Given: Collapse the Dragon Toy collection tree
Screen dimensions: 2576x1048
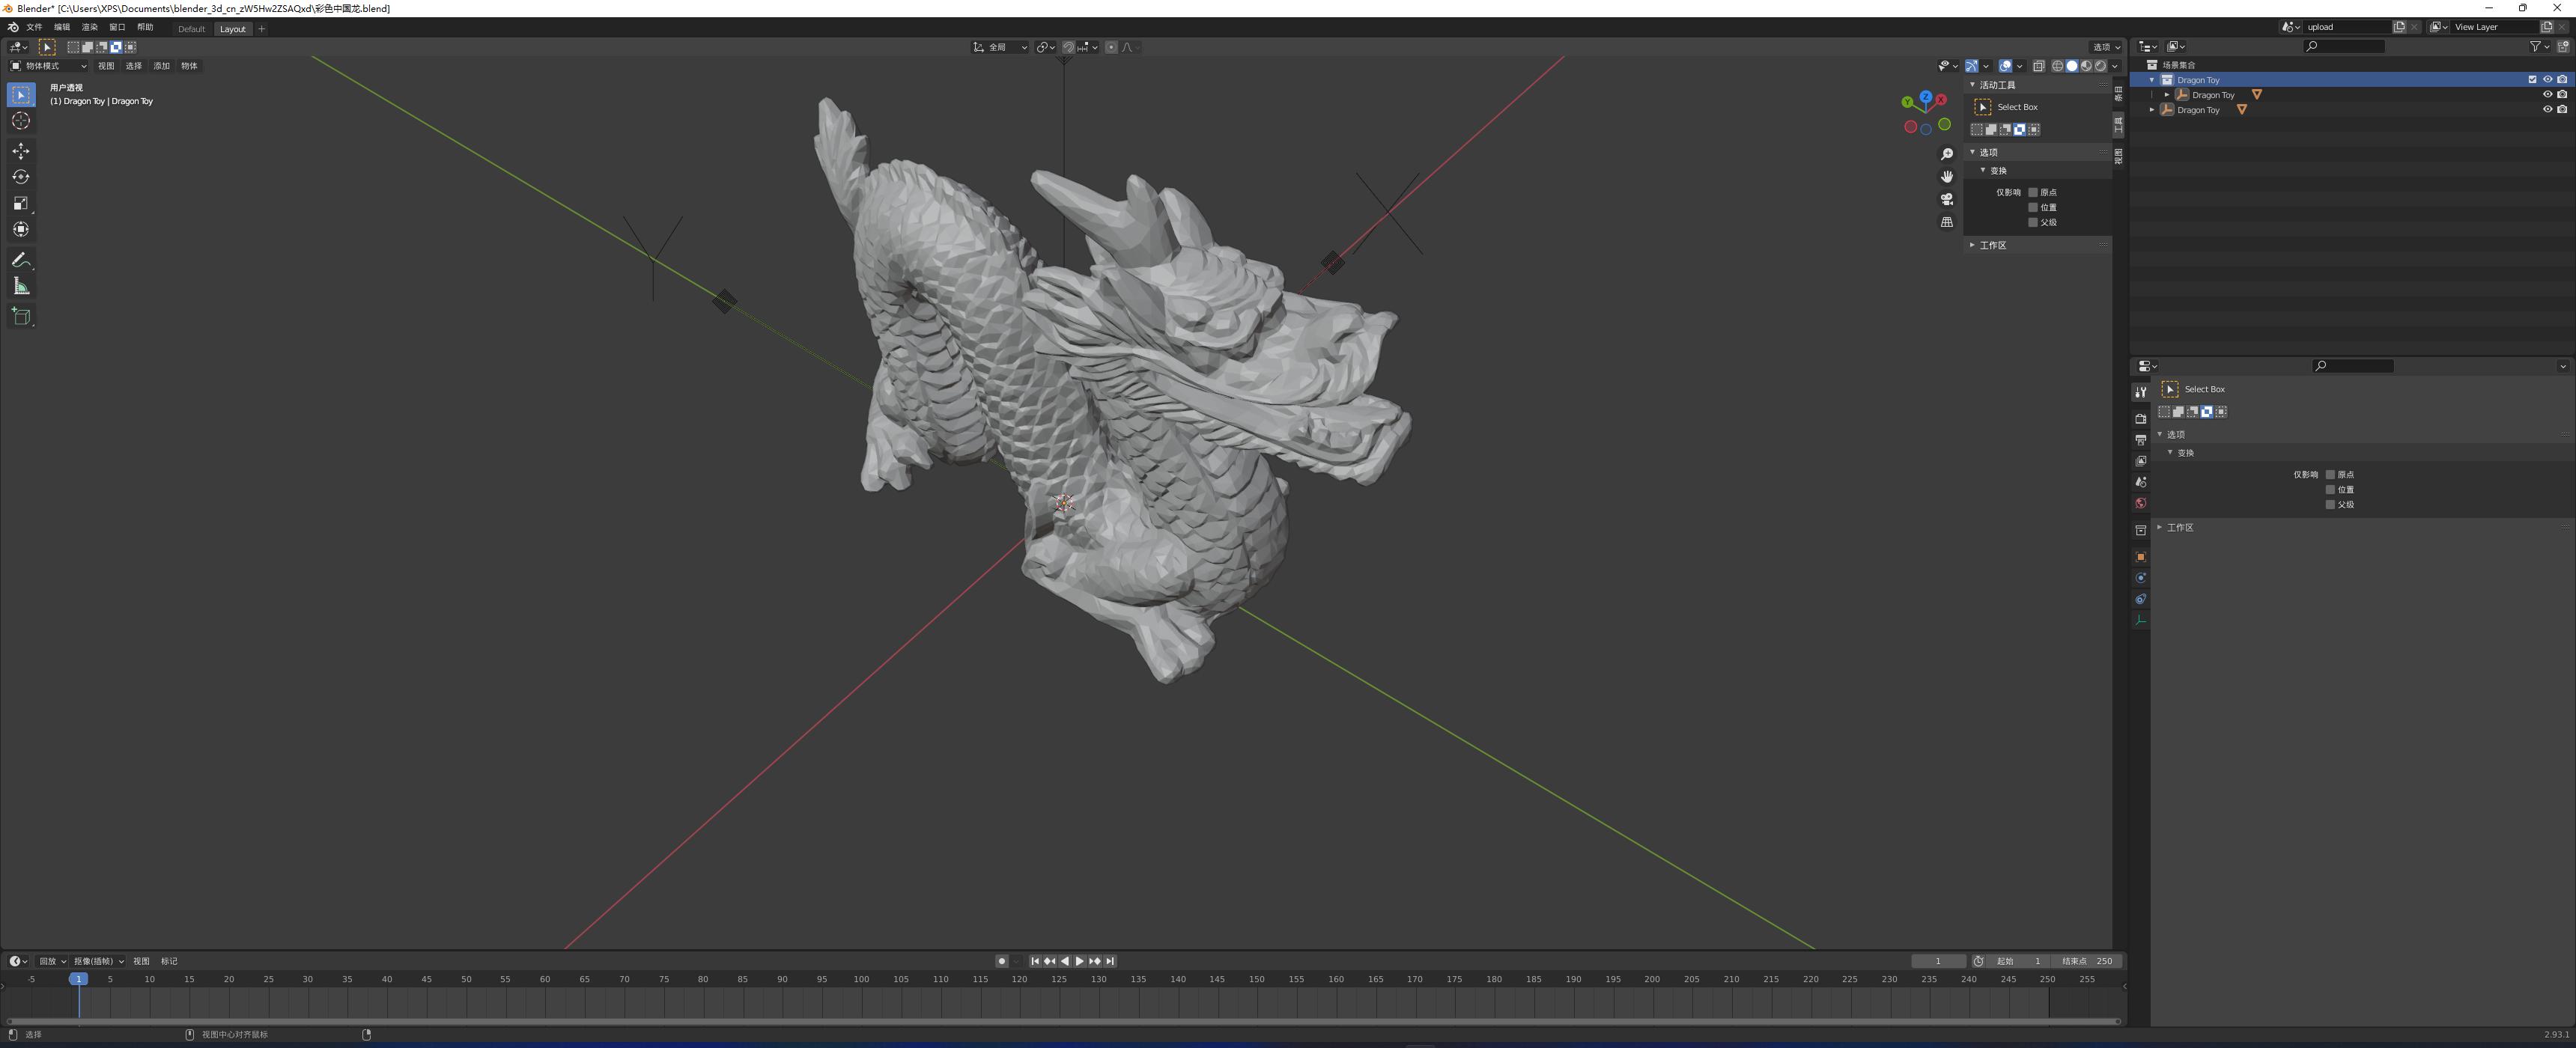Looking at the screenshot, I should [2152, 80].
